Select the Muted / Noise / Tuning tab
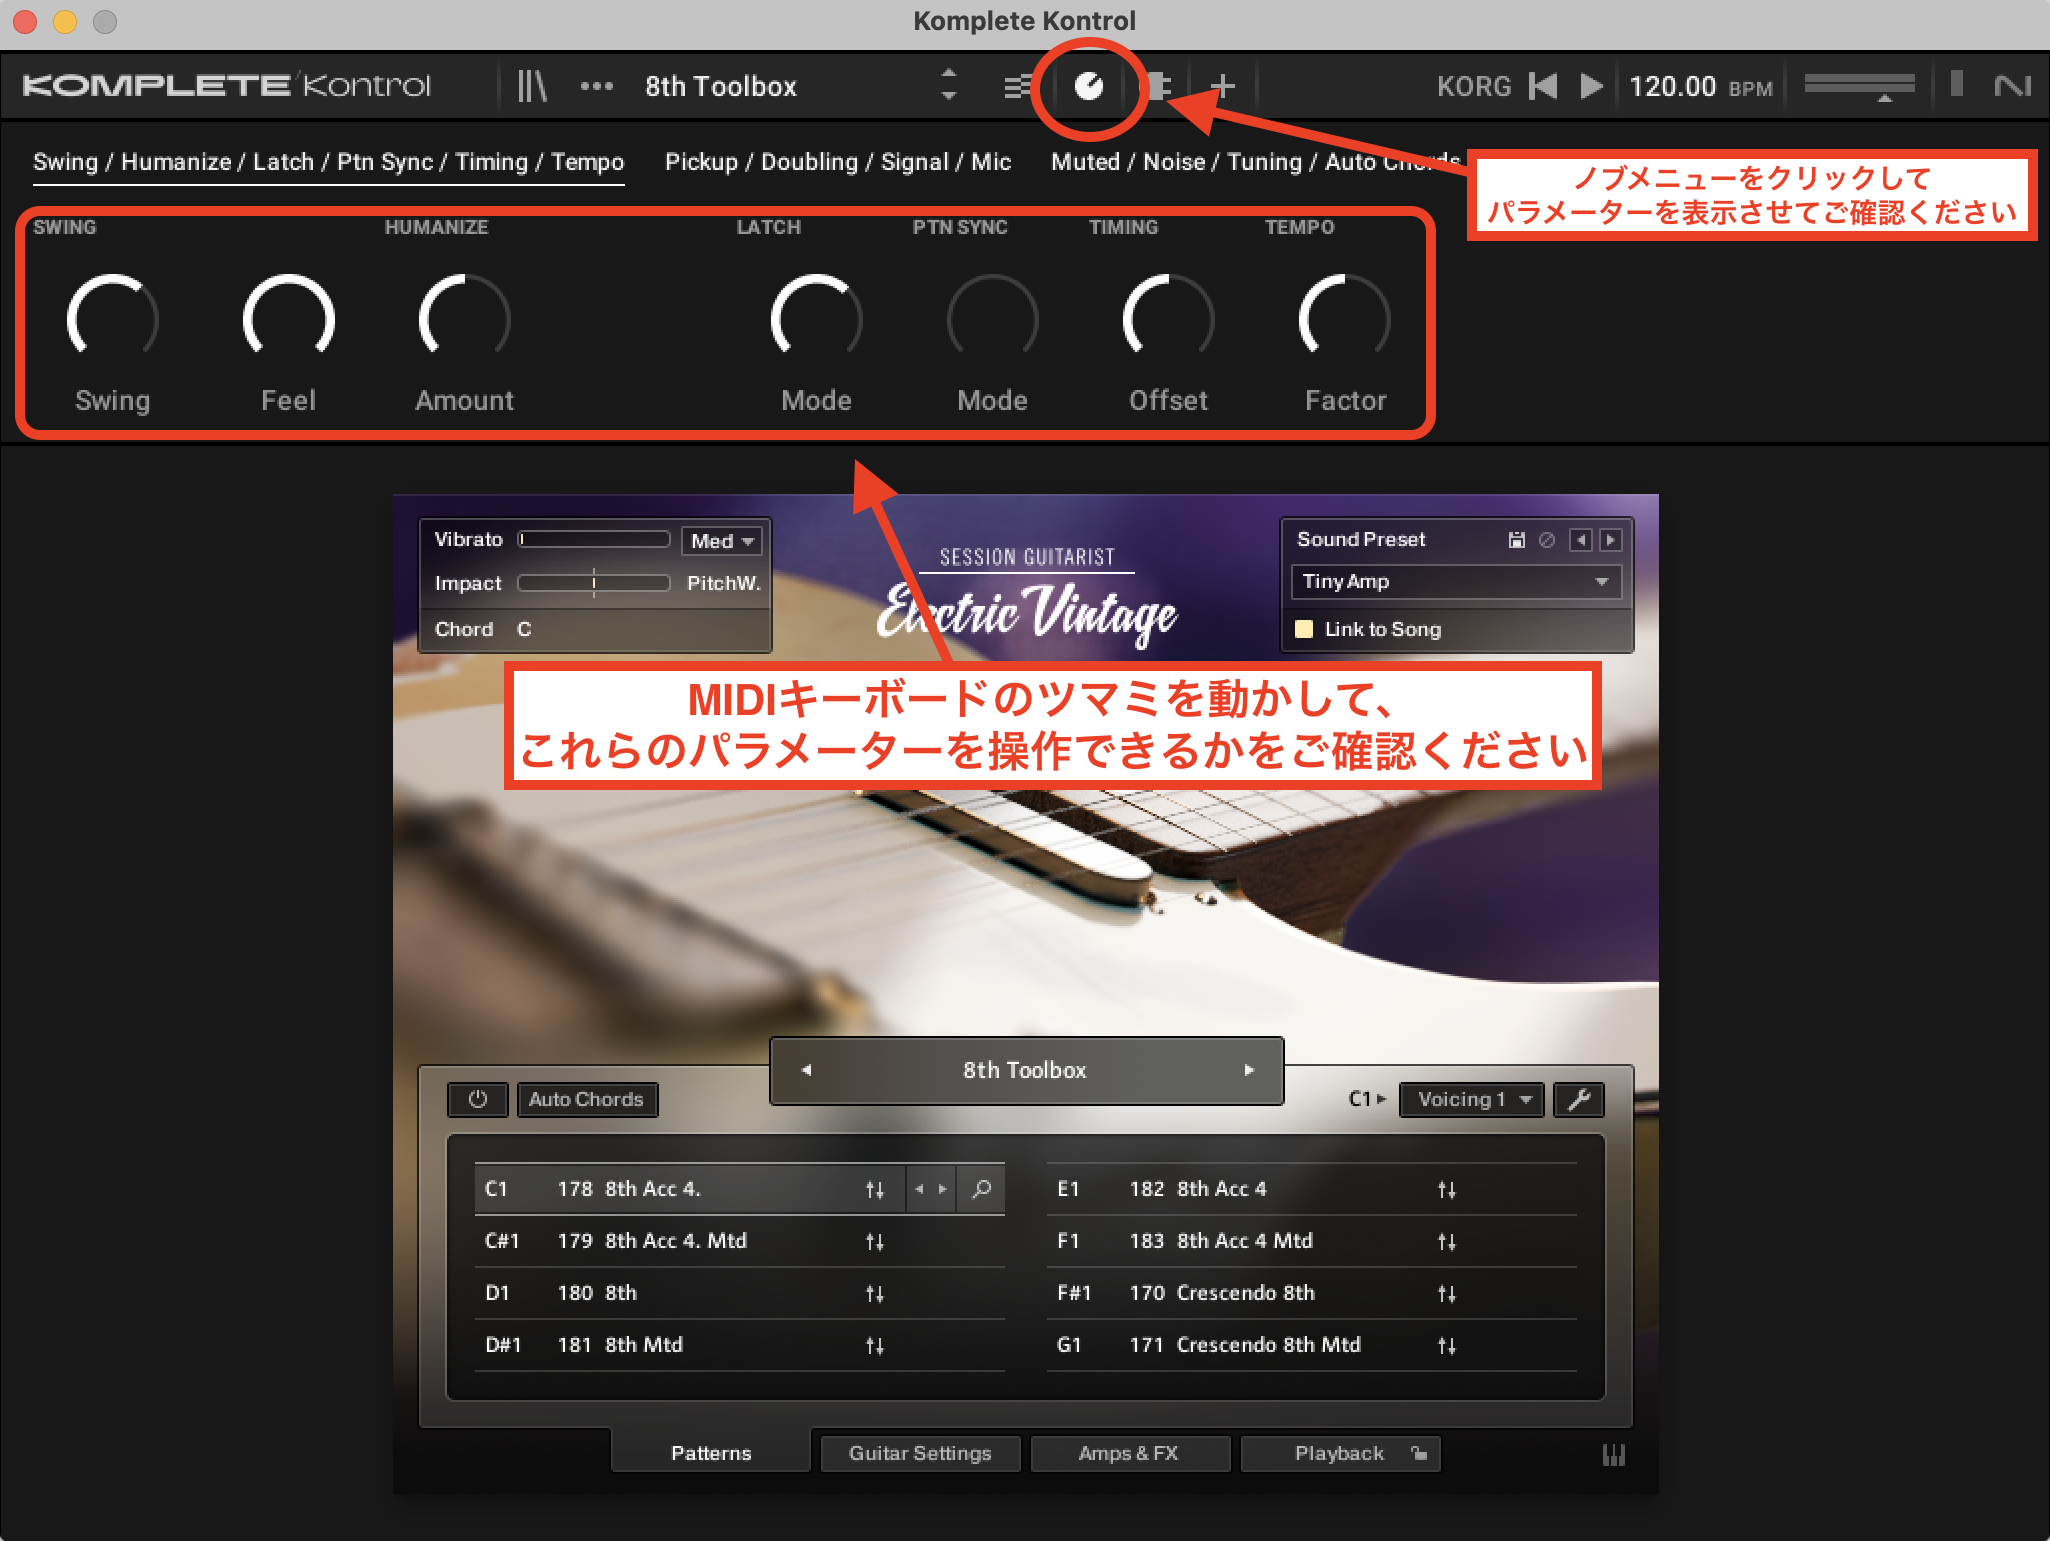The image size is (2050, 1541). coord(1255,162)
